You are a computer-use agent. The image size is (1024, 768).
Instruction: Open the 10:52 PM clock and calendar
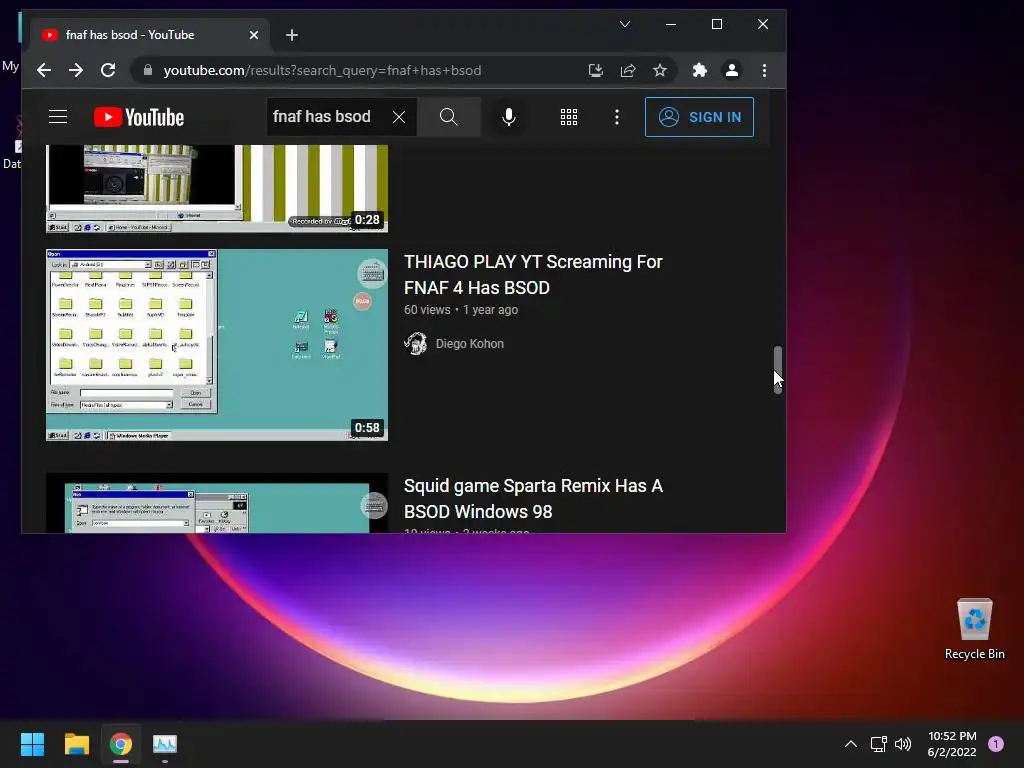952,744
